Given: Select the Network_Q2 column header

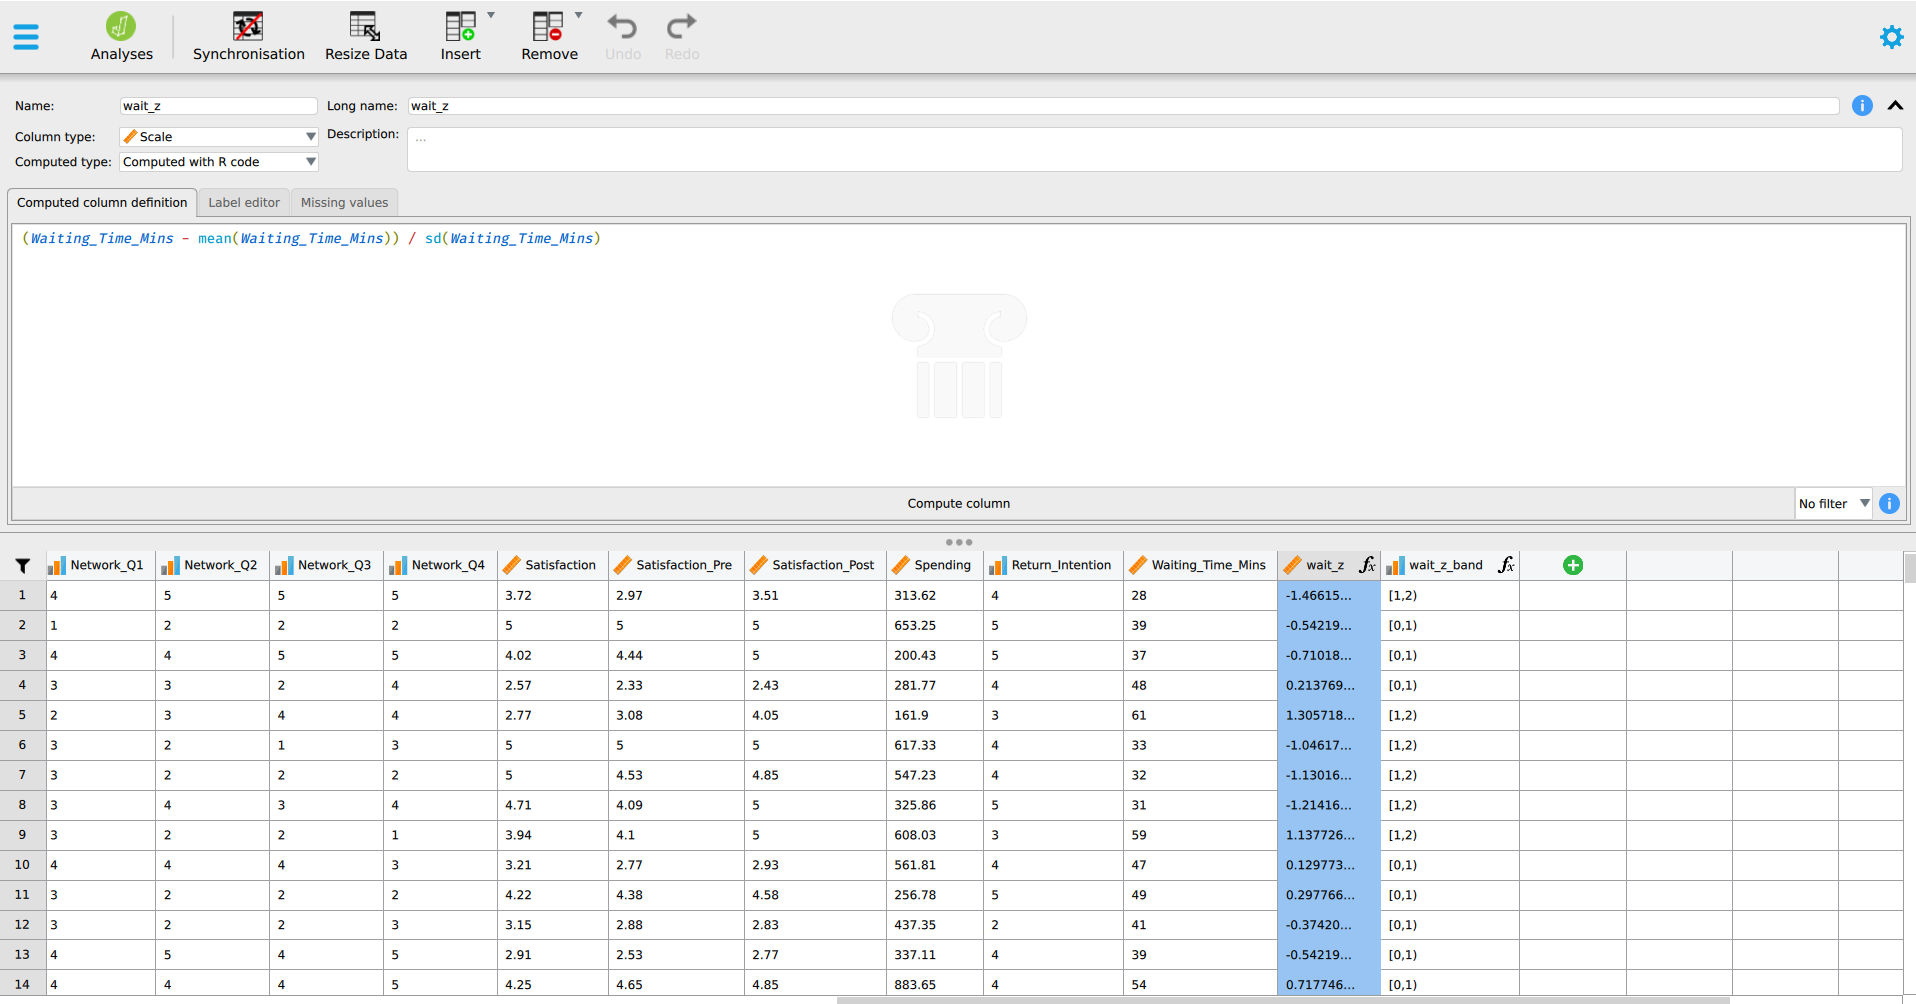Looking at the screenshot, I should (x=212, y=565).
